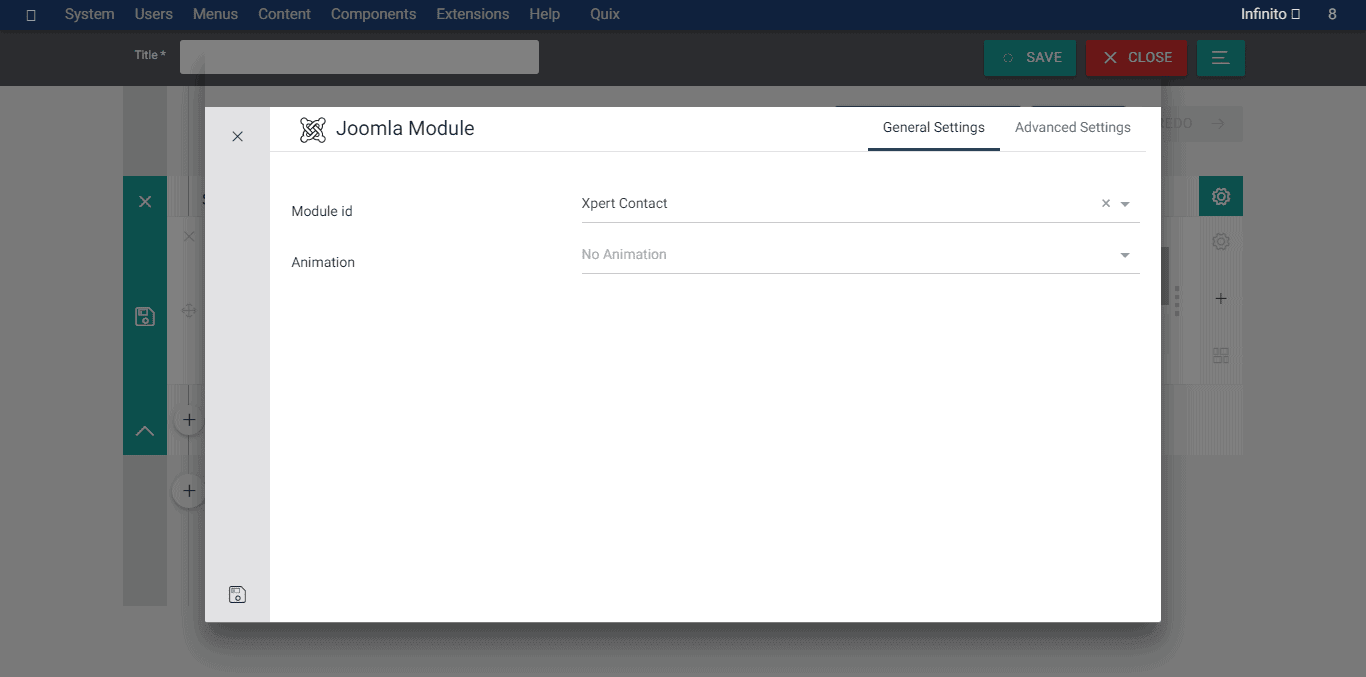The width and height of the screenshot is (1366, 677).
Task: Close the Joomla Module dialog with X icon
Action: point(237,137)
